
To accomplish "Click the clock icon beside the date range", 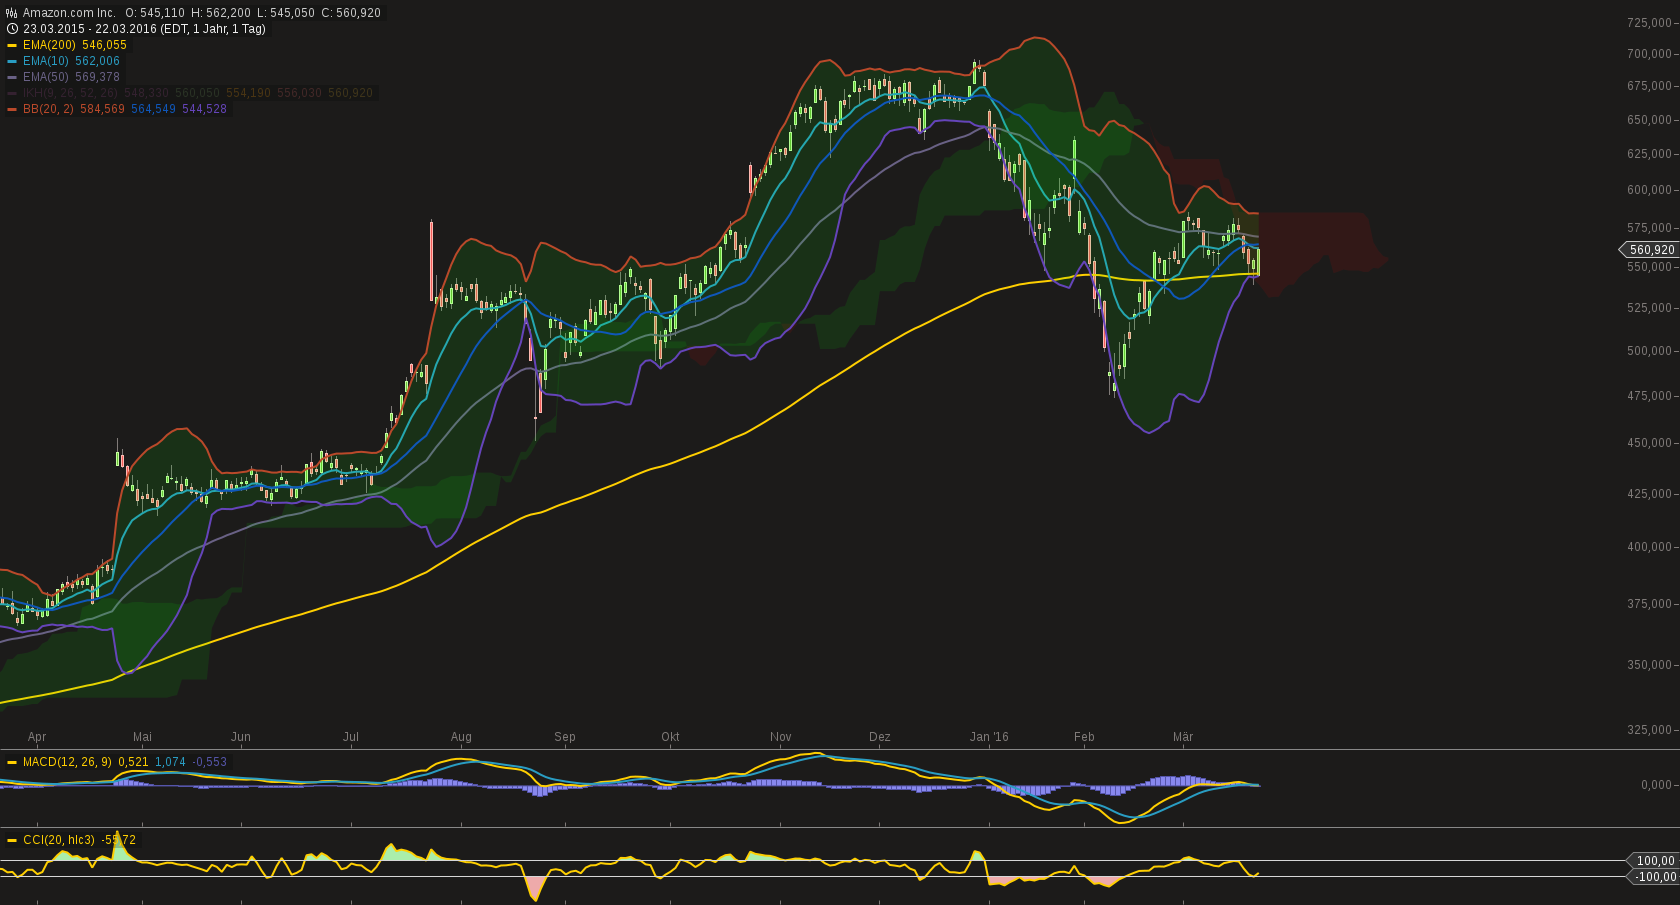I will coord(11,29).
